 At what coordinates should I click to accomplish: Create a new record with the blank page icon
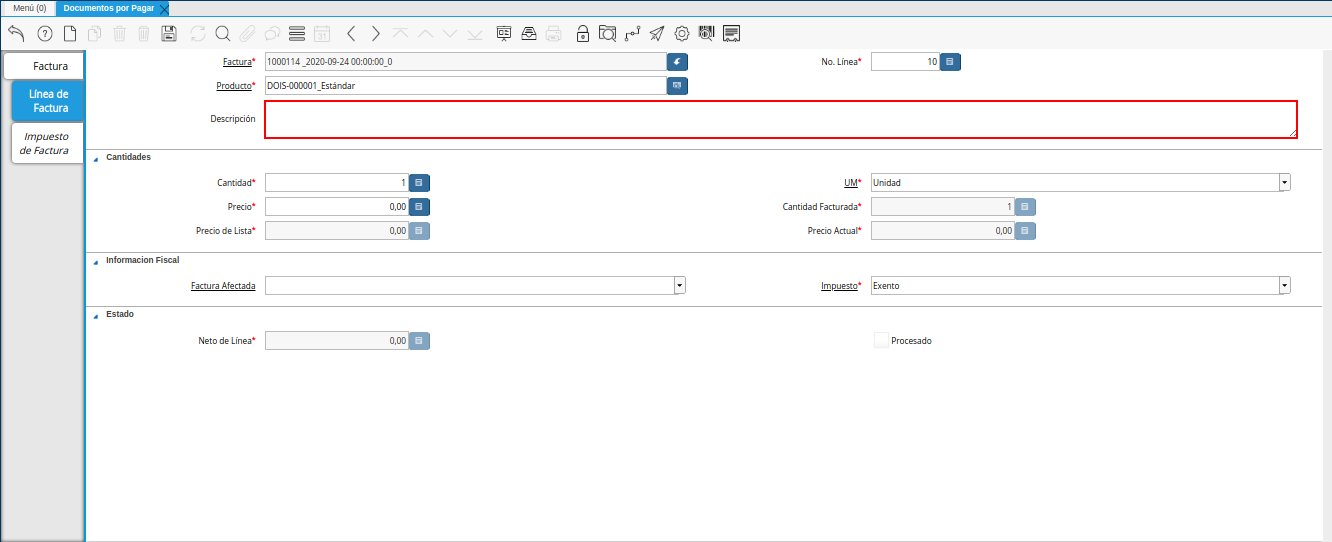coord(69,33)
